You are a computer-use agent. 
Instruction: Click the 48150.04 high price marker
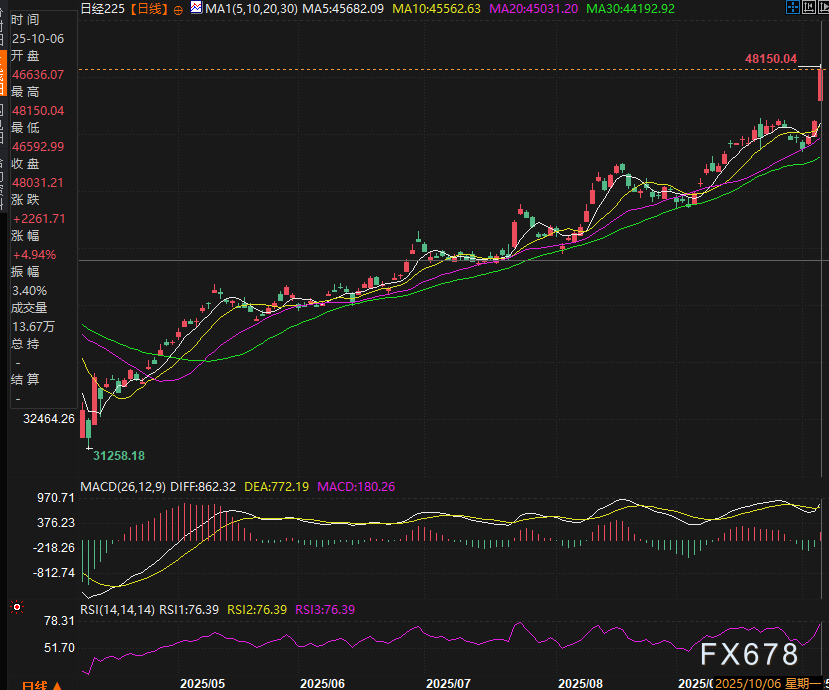pos(770,59)
